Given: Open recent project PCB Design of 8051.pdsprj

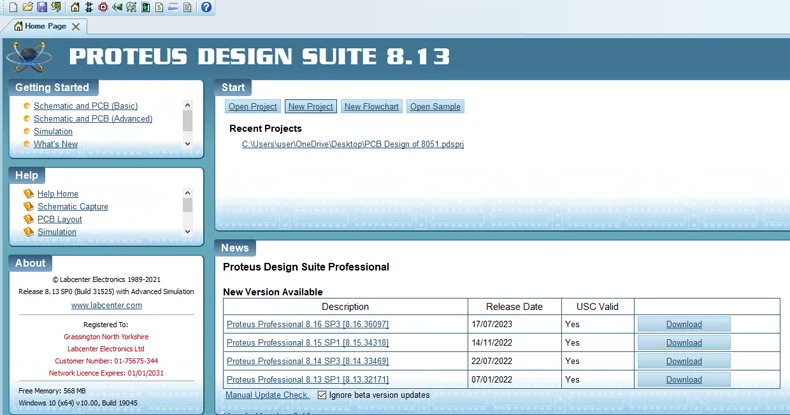Looking at the screenshot, I should point(353,144).
